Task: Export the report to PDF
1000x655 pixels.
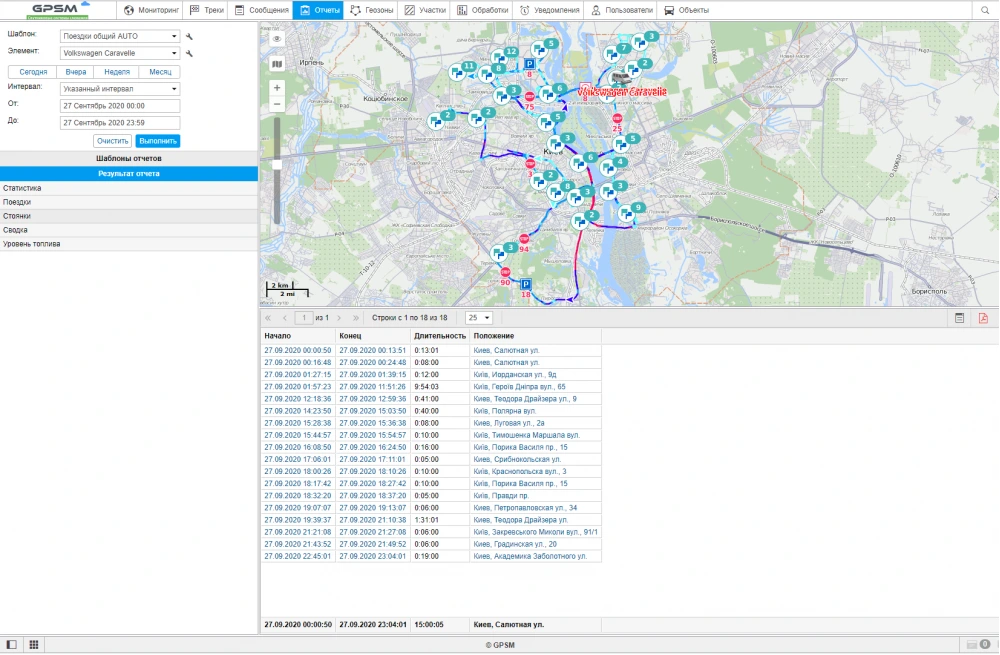Action: (983, 318)
